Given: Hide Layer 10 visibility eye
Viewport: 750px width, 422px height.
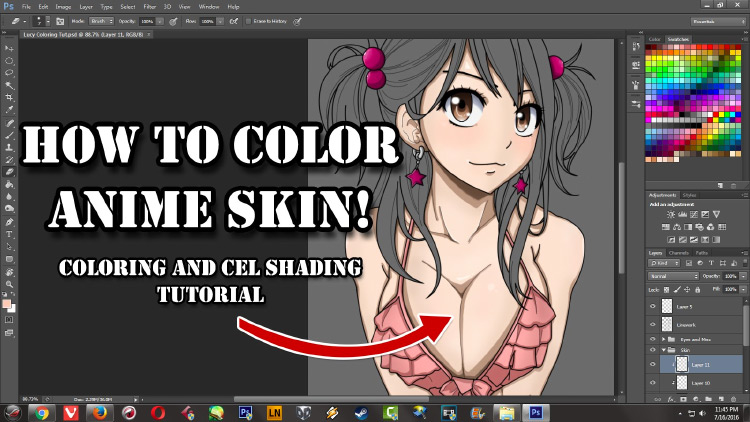Looking at the screenshot, I should pos(652,383).
